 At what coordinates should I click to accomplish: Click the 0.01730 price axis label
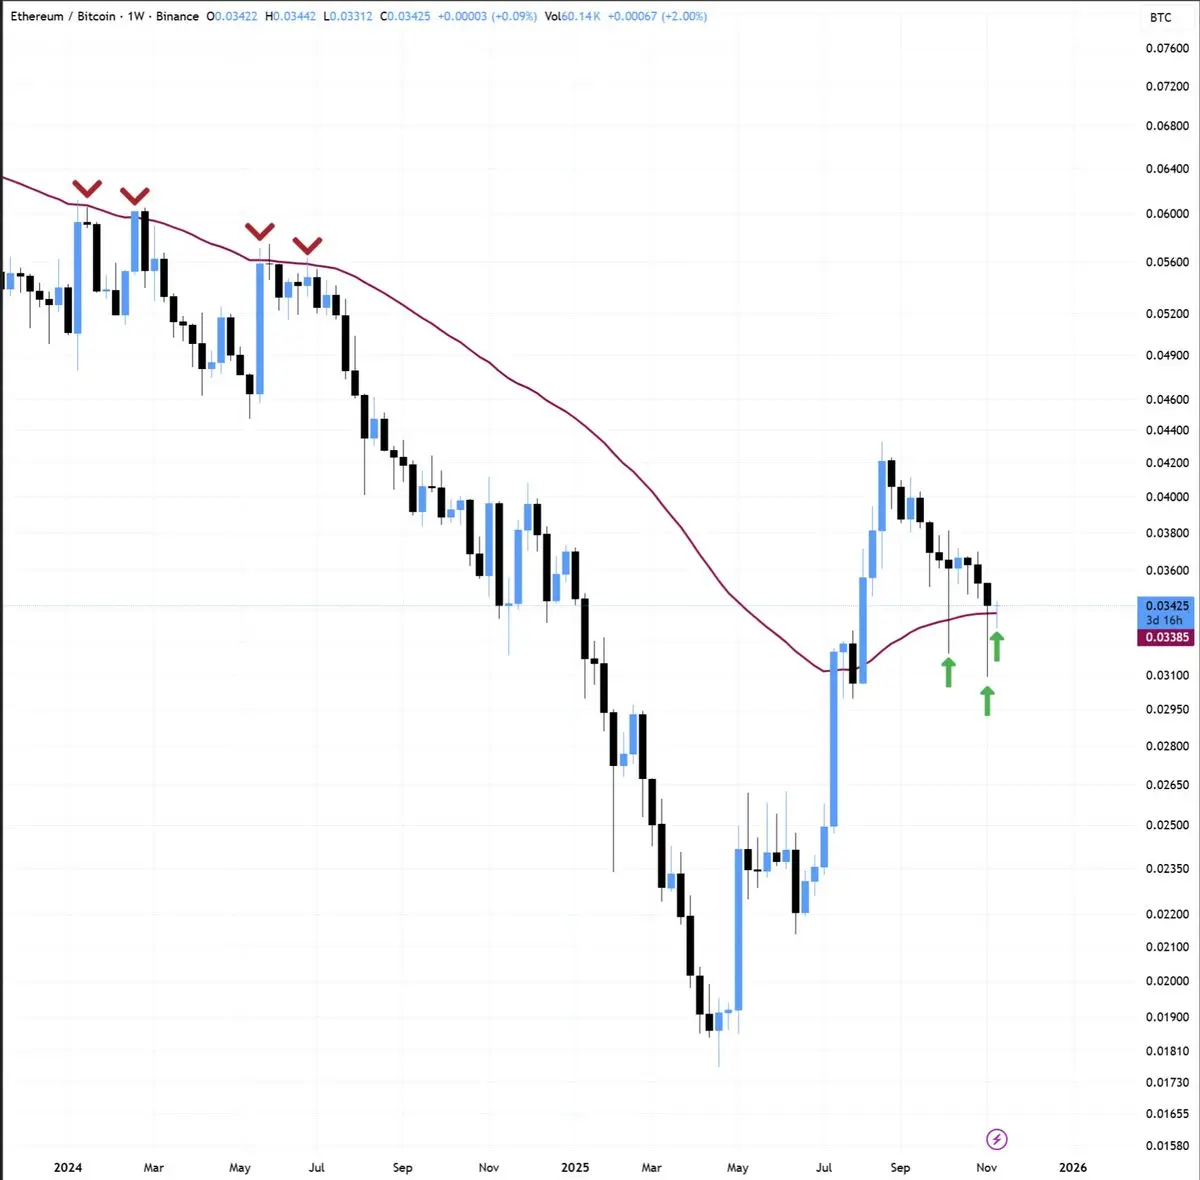pos(1167,1083)
